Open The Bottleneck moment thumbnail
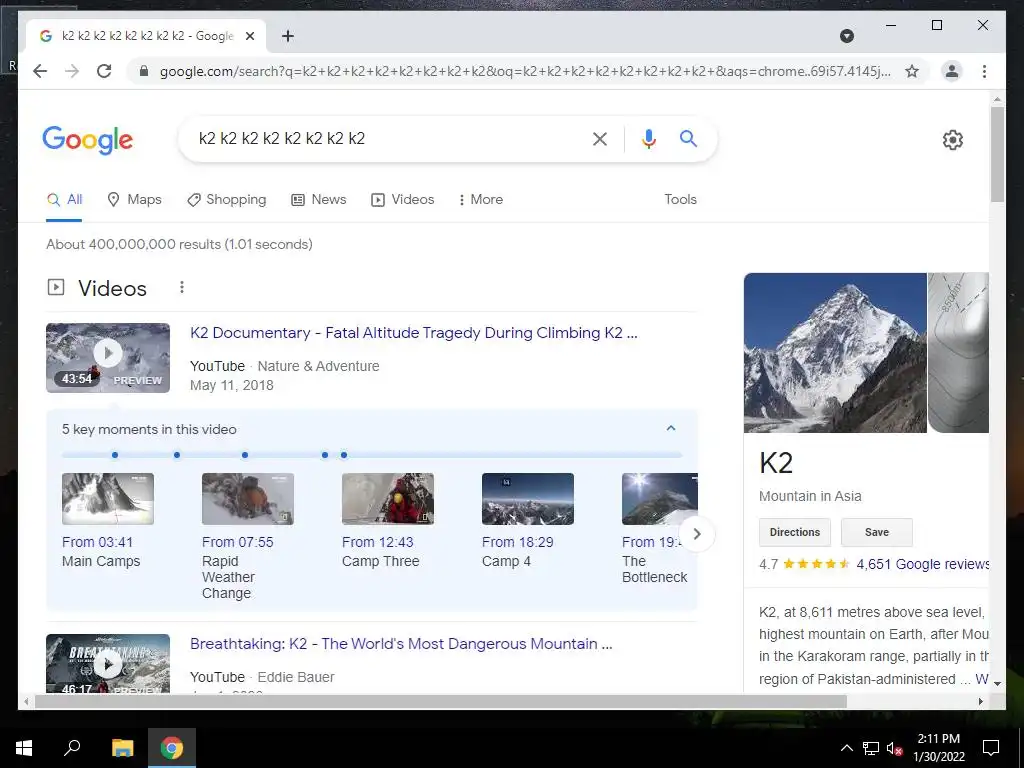The height and width of the screenshot is (768, 1024). click(x=660, y=499)
